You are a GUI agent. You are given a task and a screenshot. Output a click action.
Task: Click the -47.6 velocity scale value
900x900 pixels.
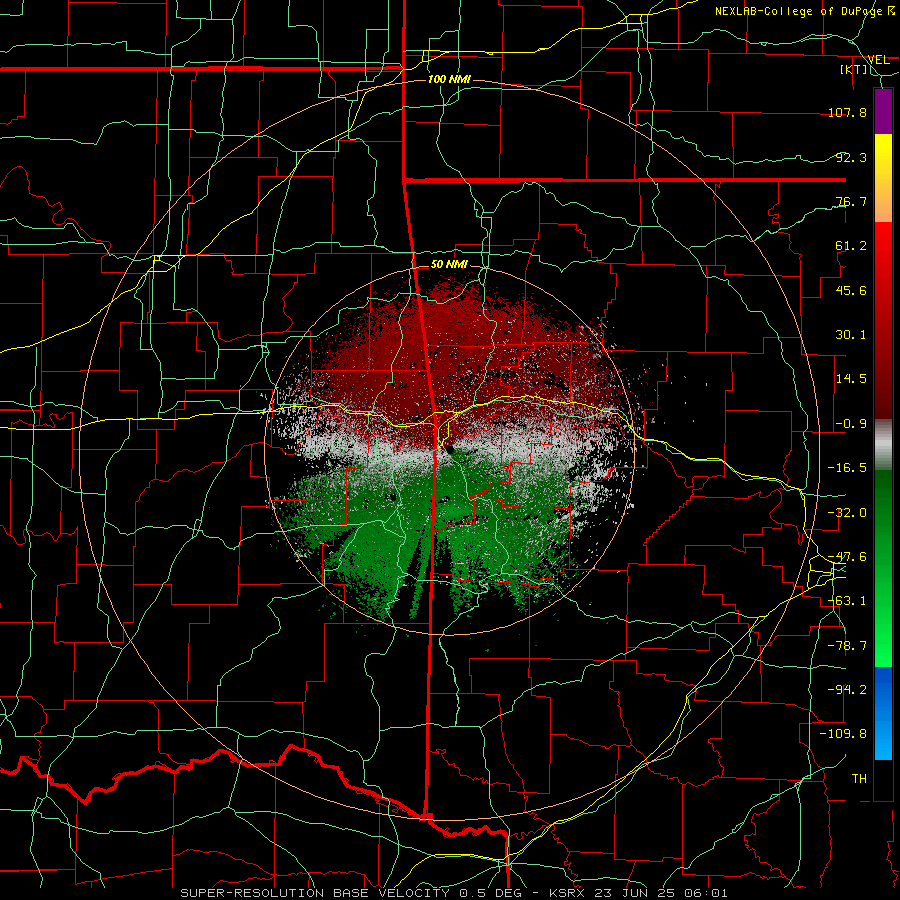point(847,557)
